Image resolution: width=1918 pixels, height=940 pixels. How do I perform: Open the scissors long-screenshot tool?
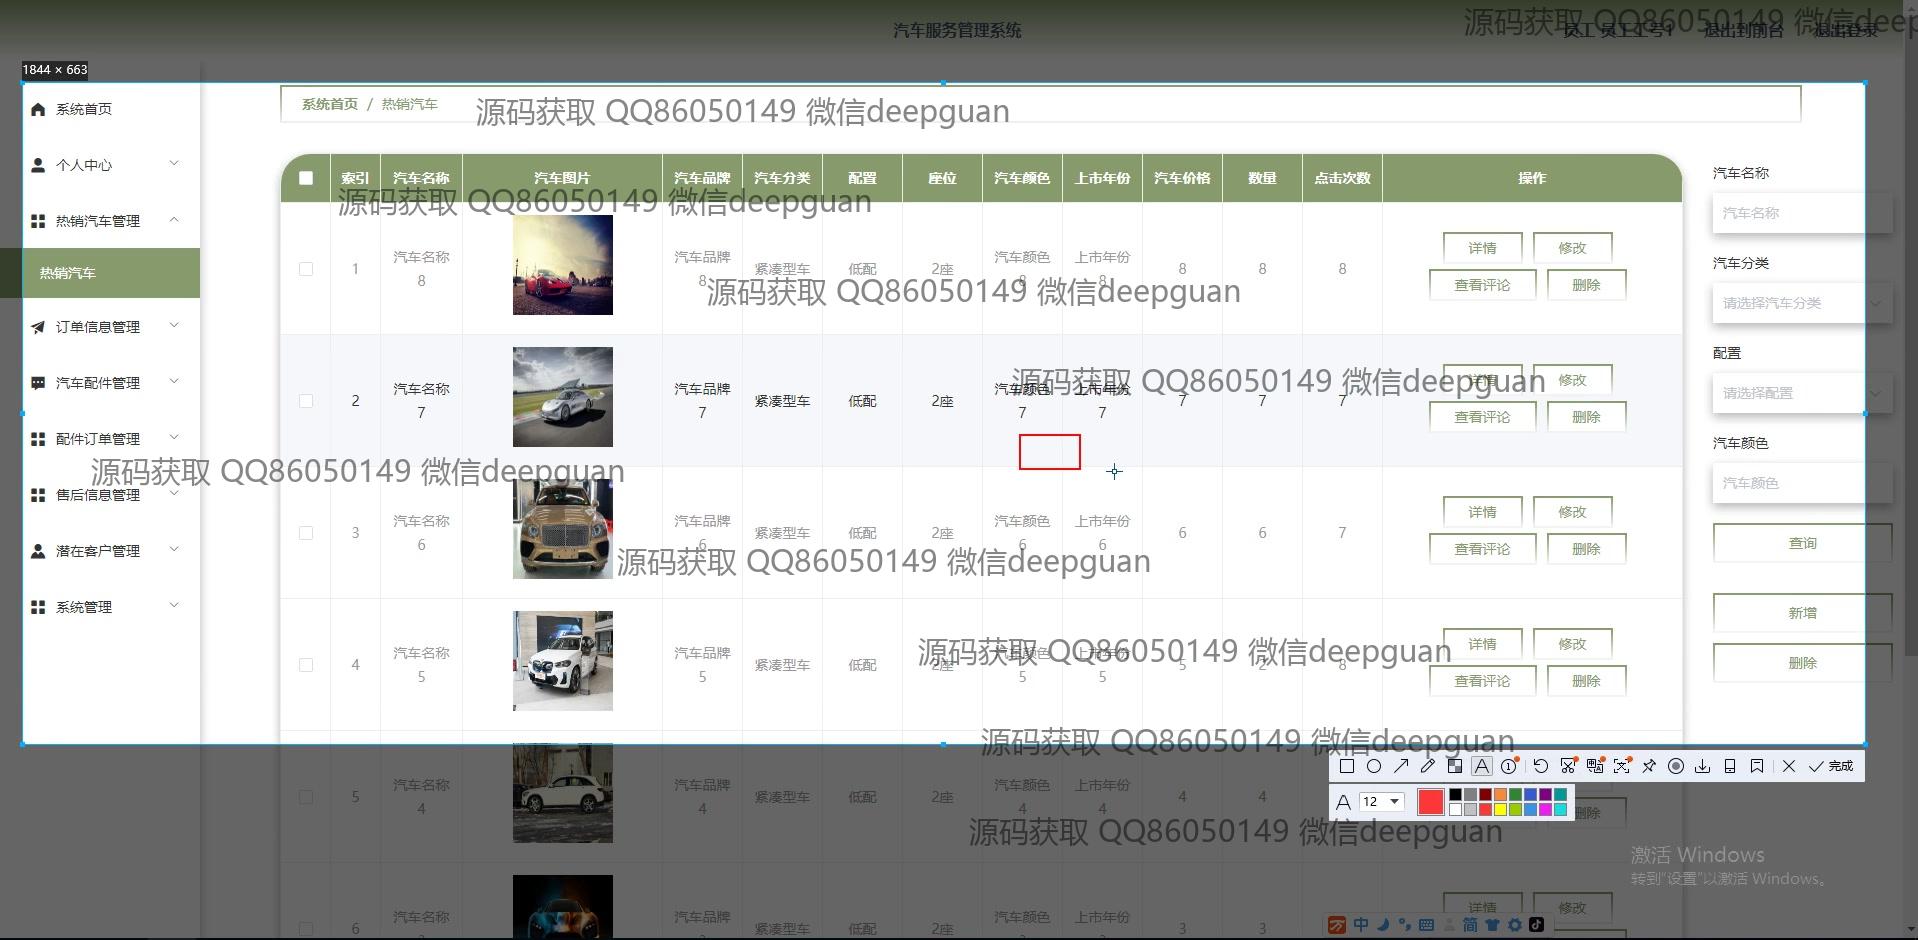tap(1568, 766)
